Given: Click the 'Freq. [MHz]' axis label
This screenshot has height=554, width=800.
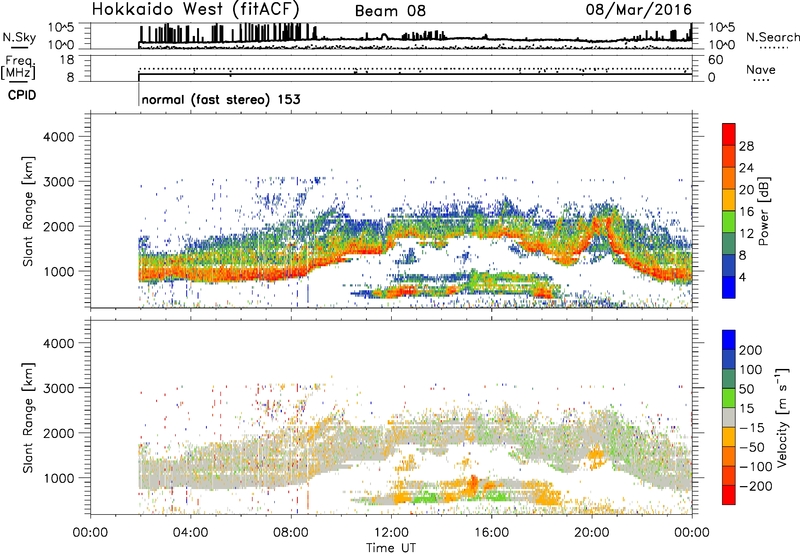Looking at the screenshot, I should click(x=18, y=68).
